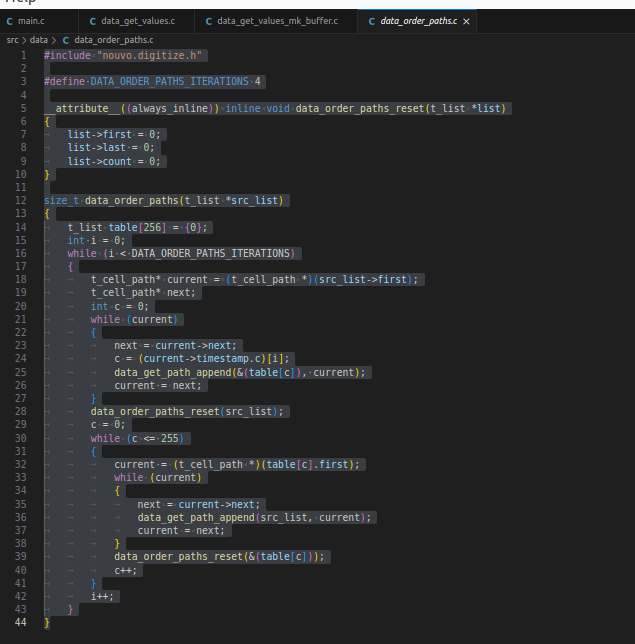The width and height of the screenshot is (635, 644).
Task: Click data_order_paths_reset(src_list) call
Action: [188, 411]
